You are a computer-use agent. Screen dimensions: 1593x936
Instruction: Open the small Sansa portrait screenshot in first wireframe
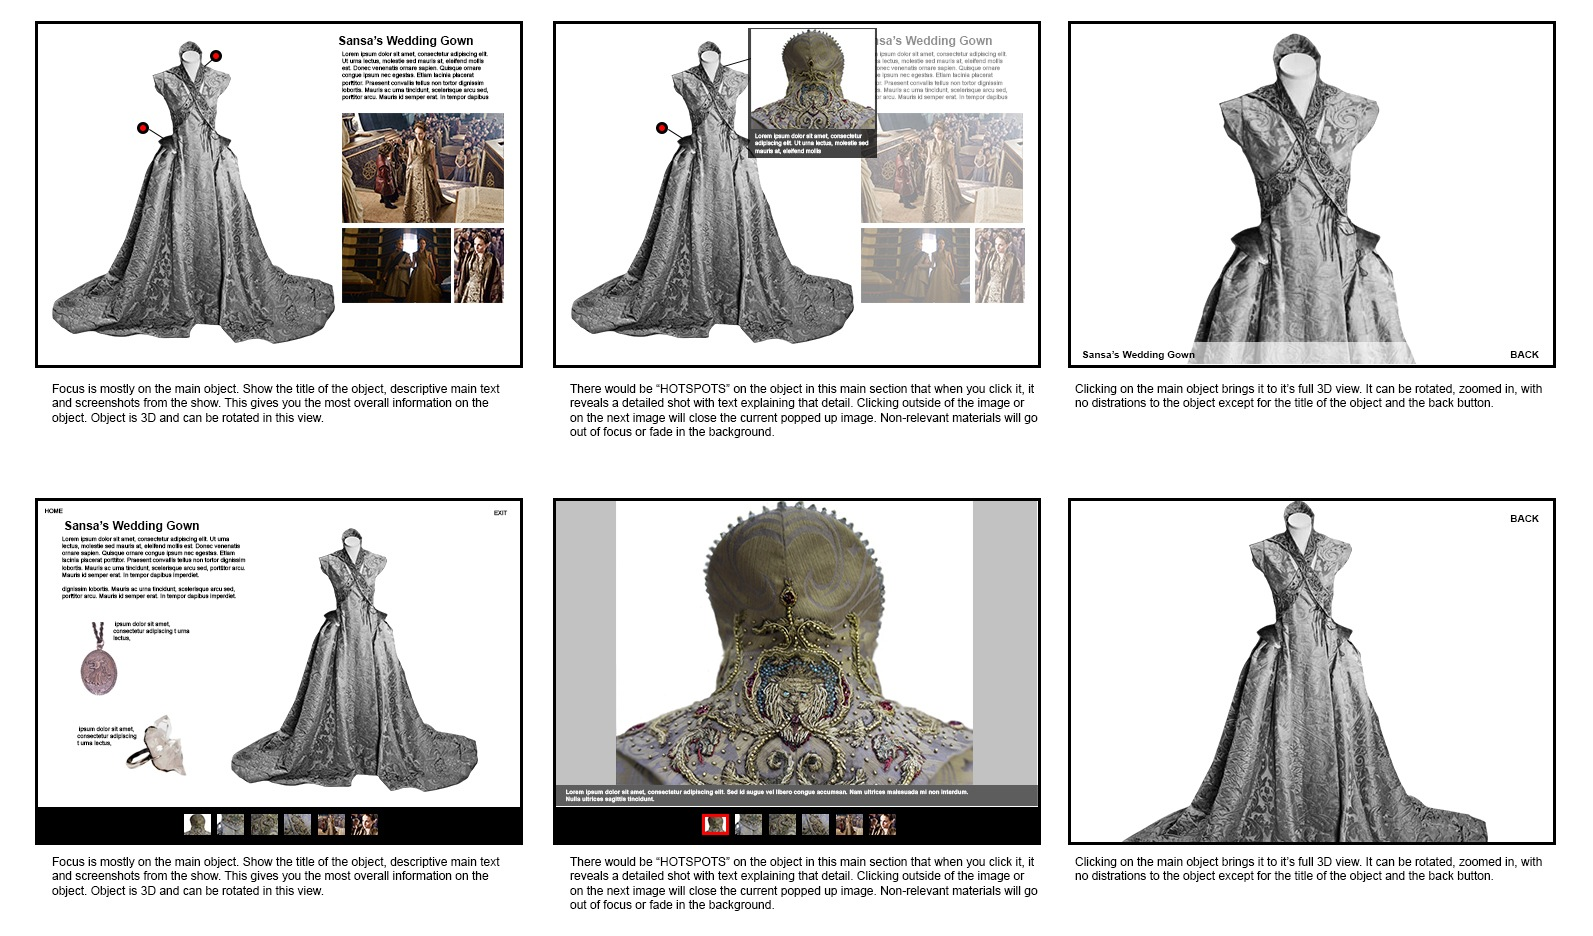tap(479, 265)
